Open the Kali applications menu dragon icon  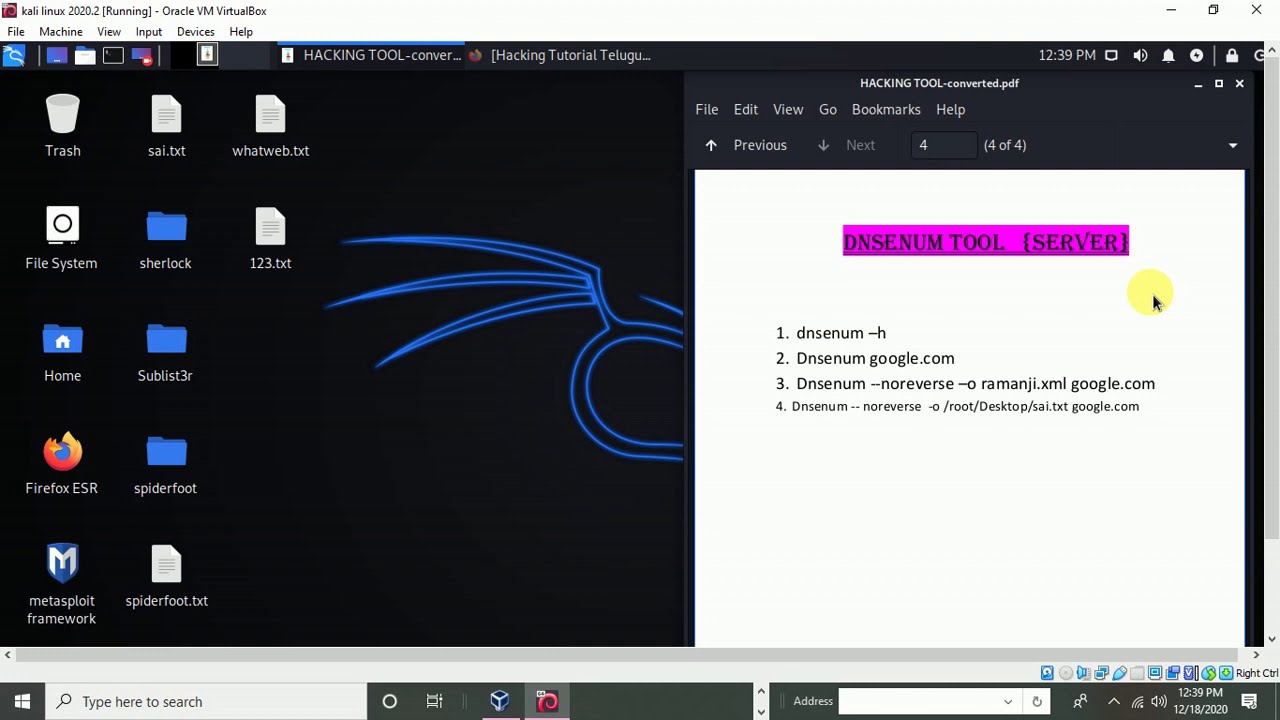14,56
